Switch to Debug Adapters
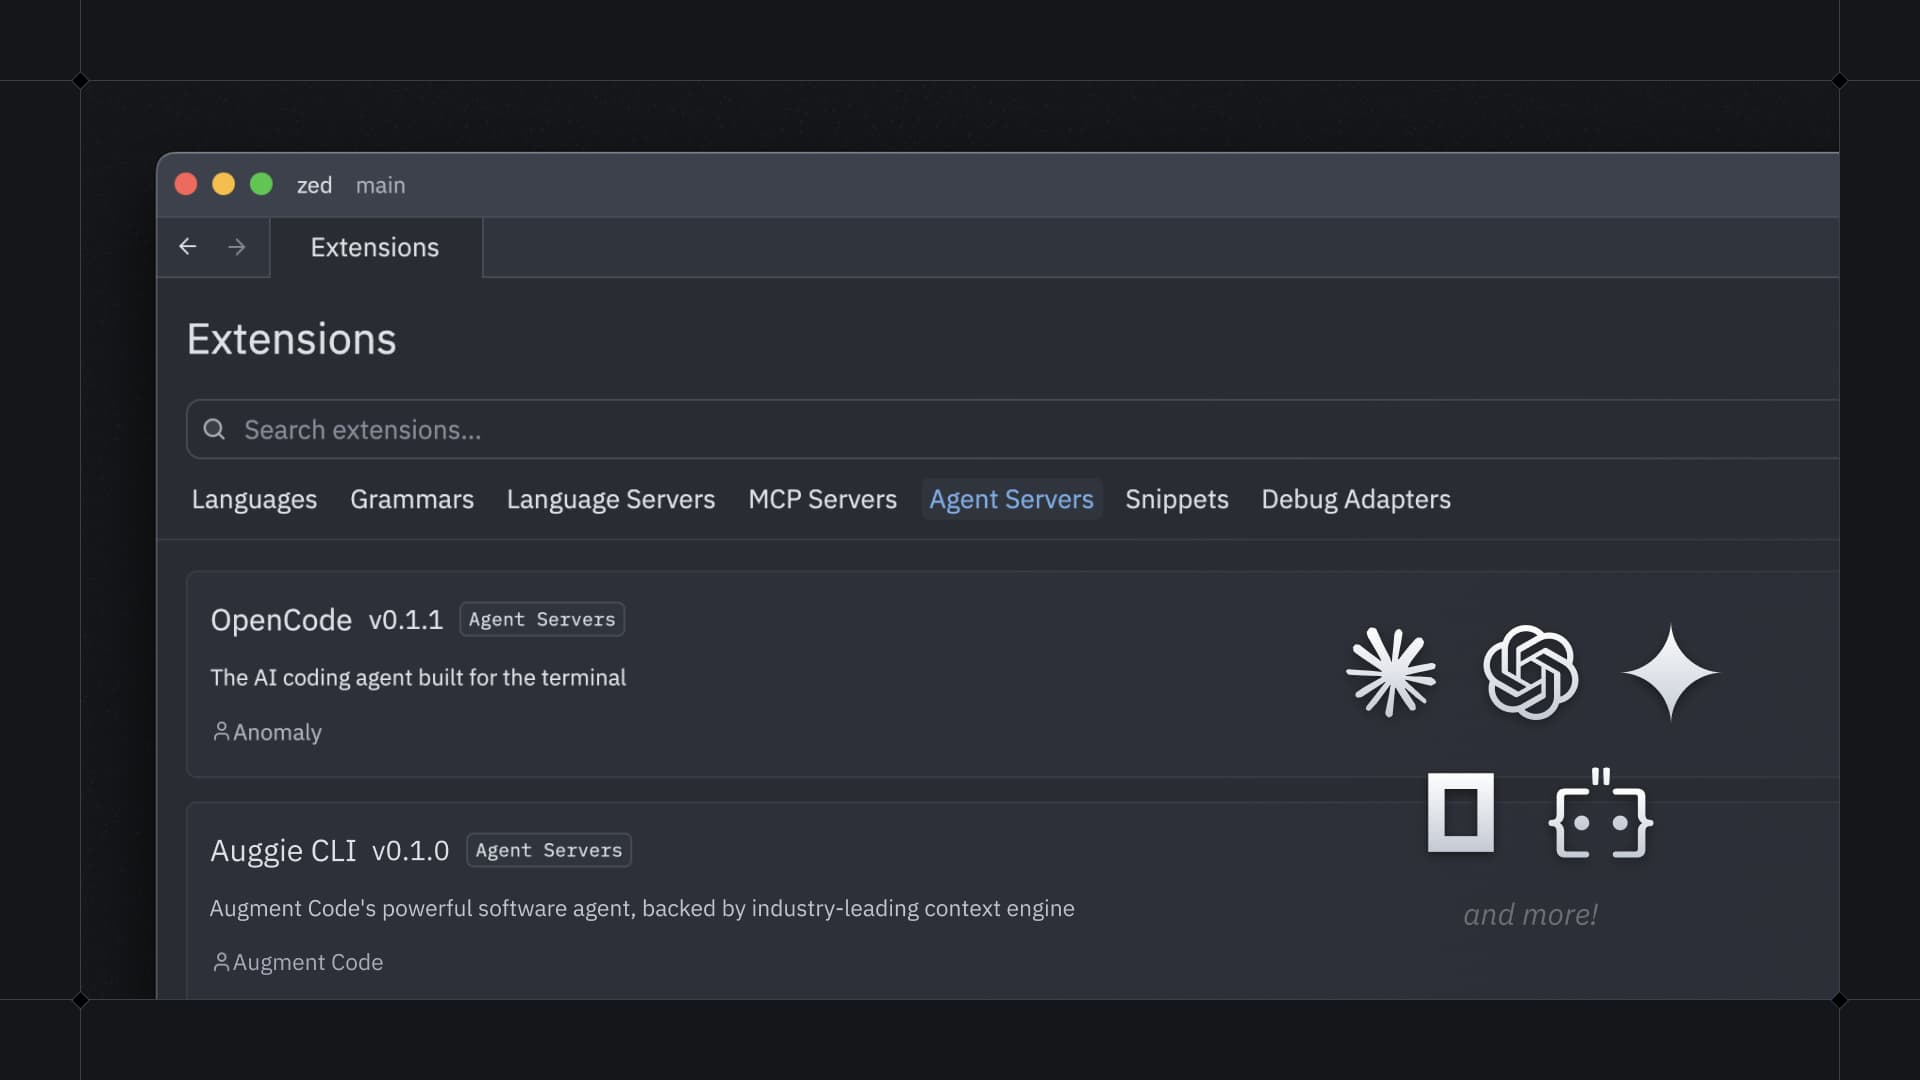 click(x=1355, y=499)
